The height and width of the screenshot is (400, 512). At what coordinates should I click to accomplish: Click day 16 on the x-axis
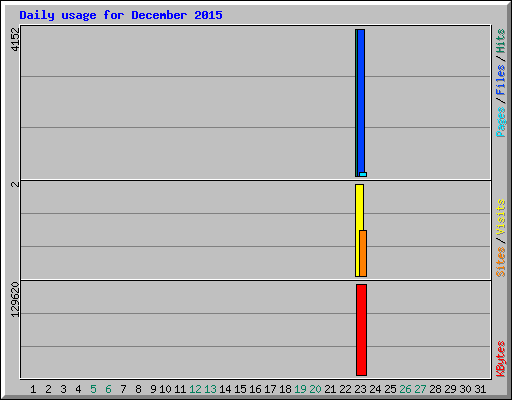tap(255, 389)
